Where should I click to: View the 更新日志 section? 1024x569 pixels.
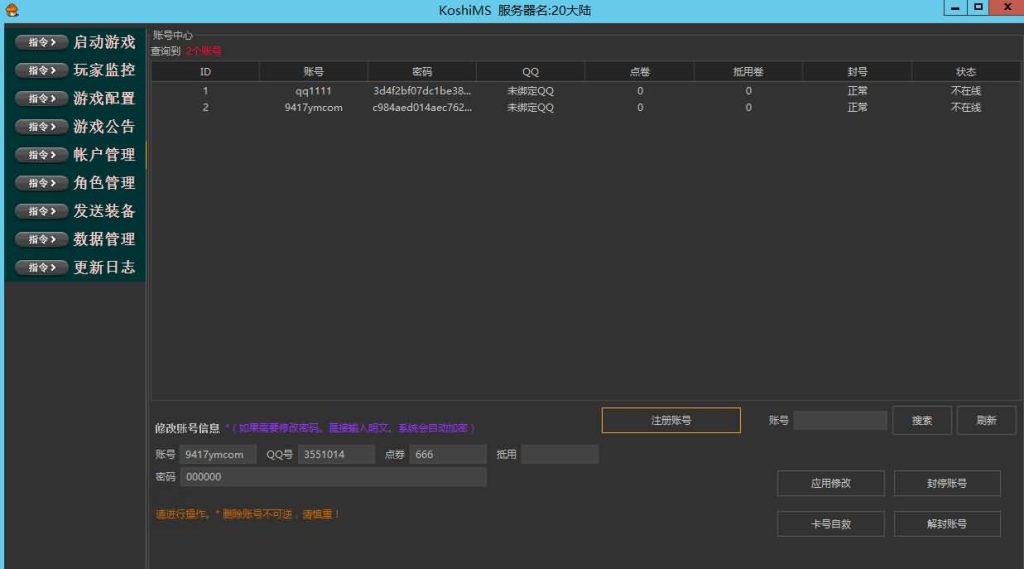click(x=104, y=267)
